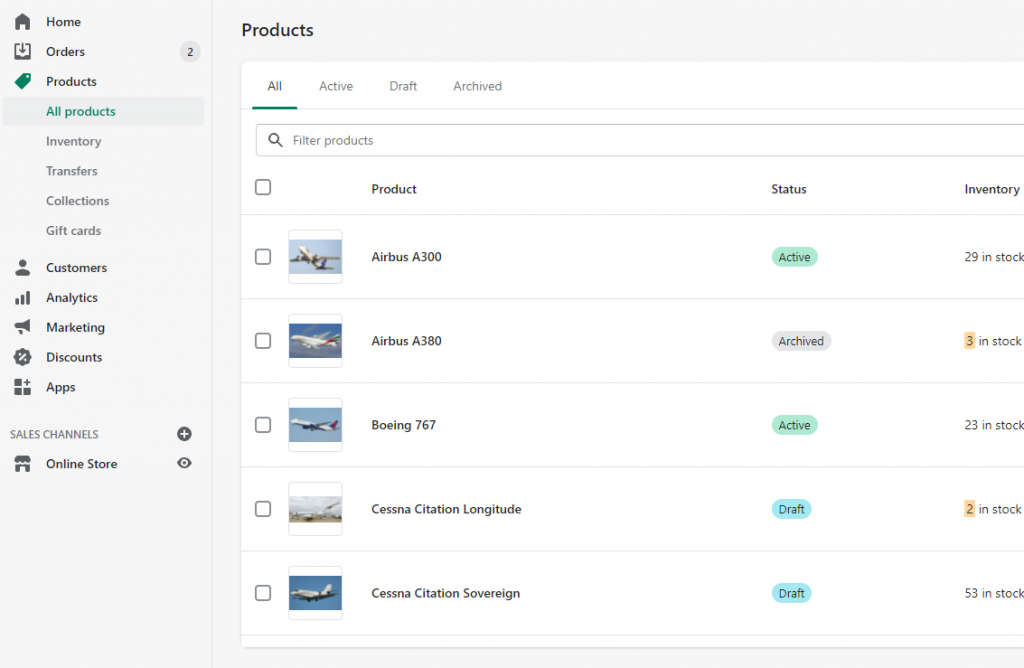1024x668 pixels.
Task: Expand the Inventory section link
Action: 71,141
